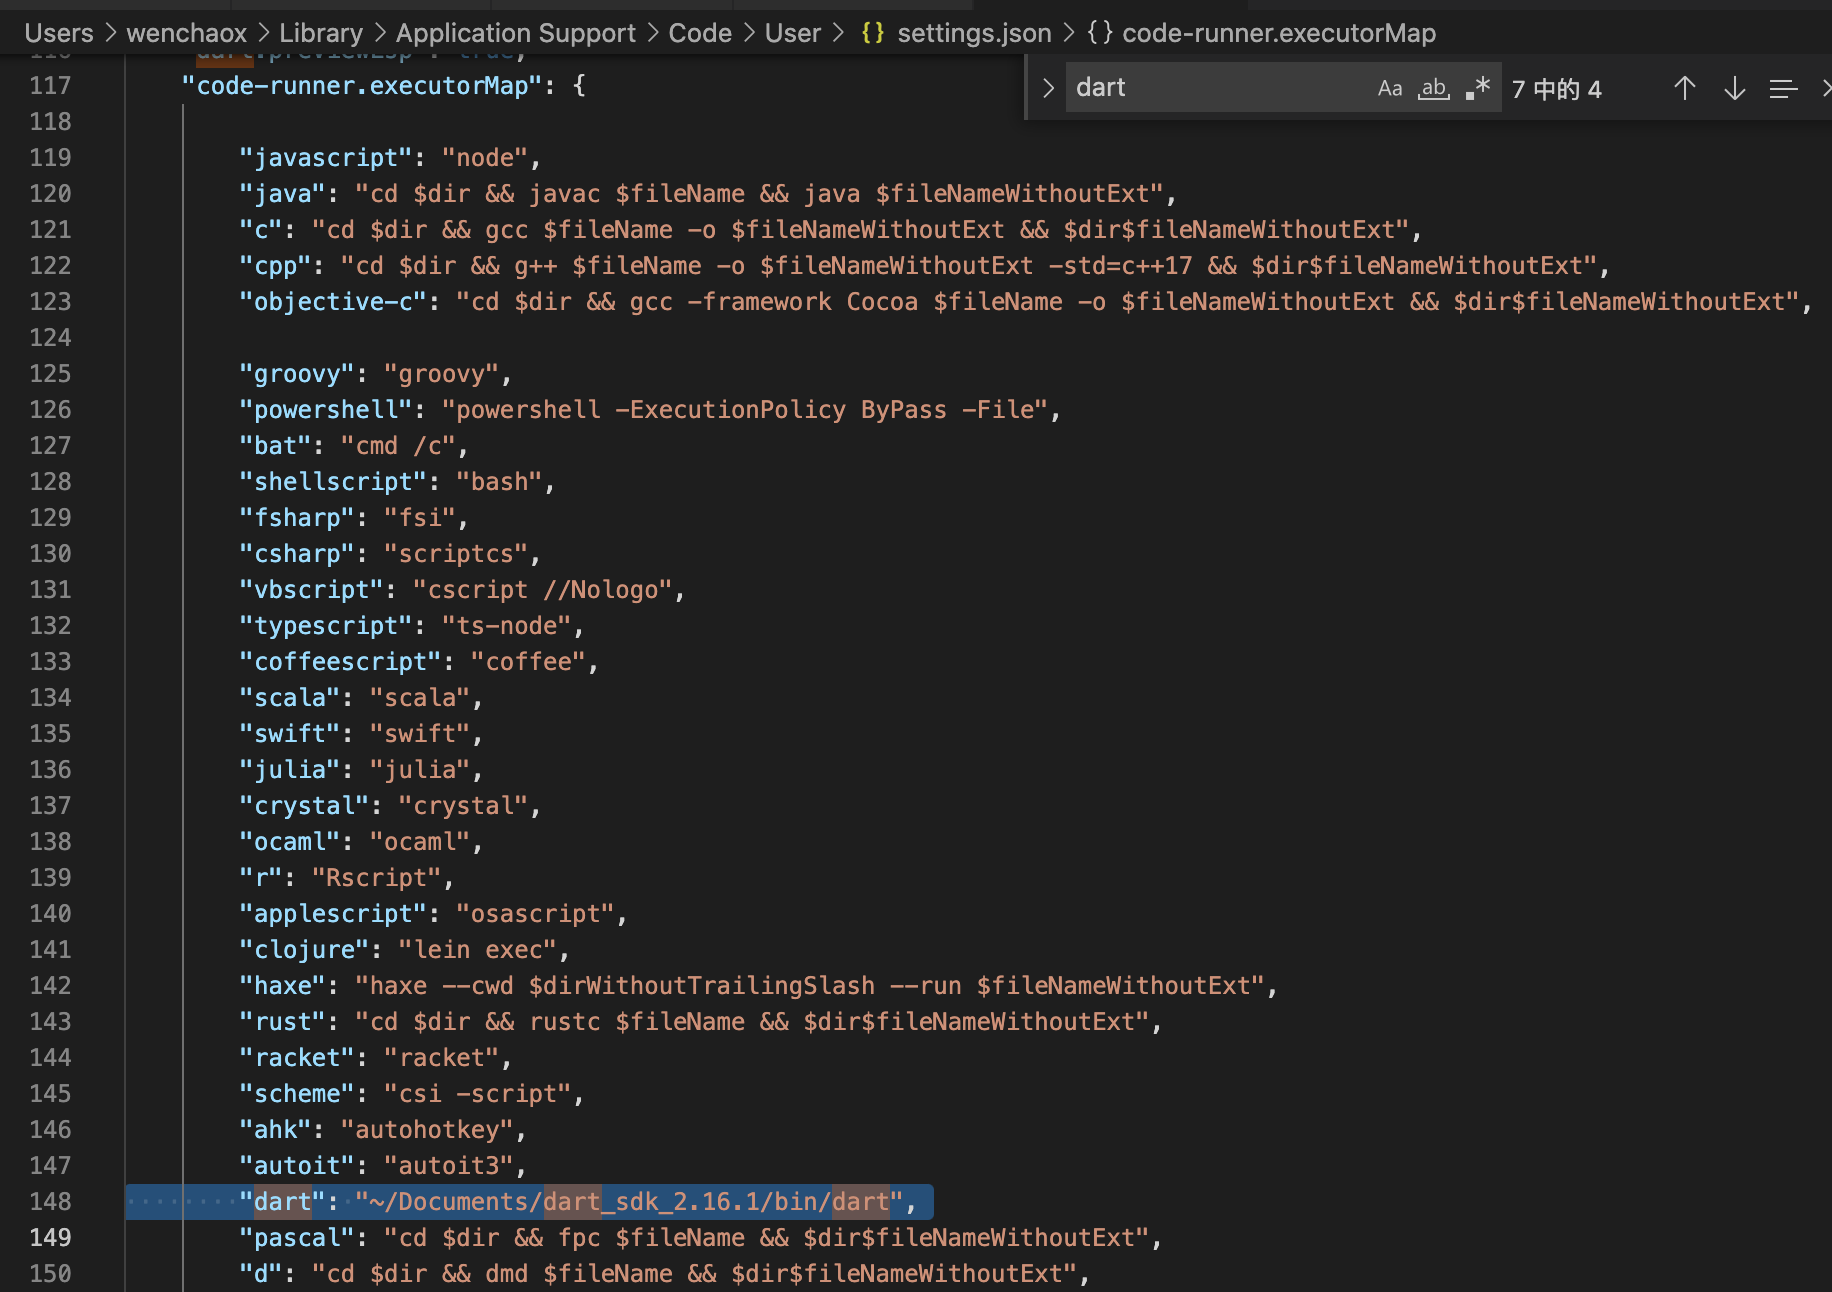1832x1292 pixels.
Task: Click the highlighted "dart" key on line 148
Action: coord(282,1202)
